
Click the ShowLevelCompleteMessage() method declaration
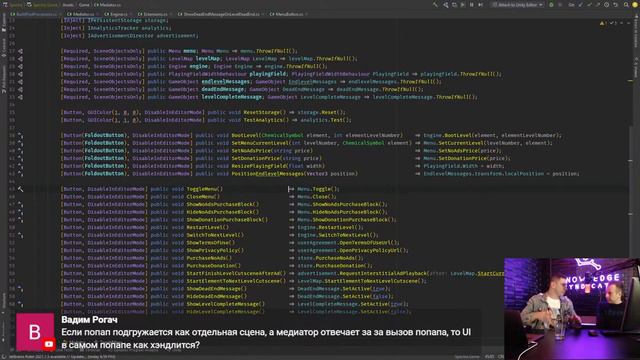tap(225, 304)
